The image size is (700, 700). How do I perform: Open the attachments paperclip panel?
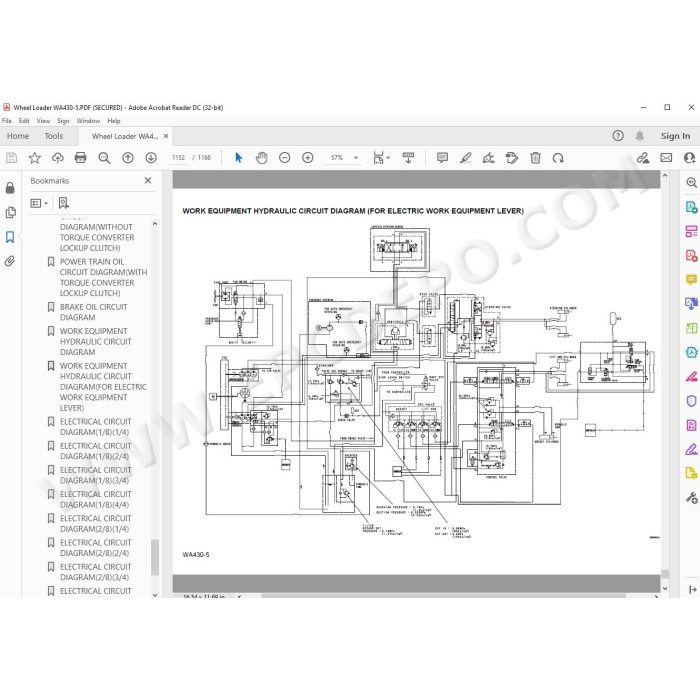click(x=10, y=261)
